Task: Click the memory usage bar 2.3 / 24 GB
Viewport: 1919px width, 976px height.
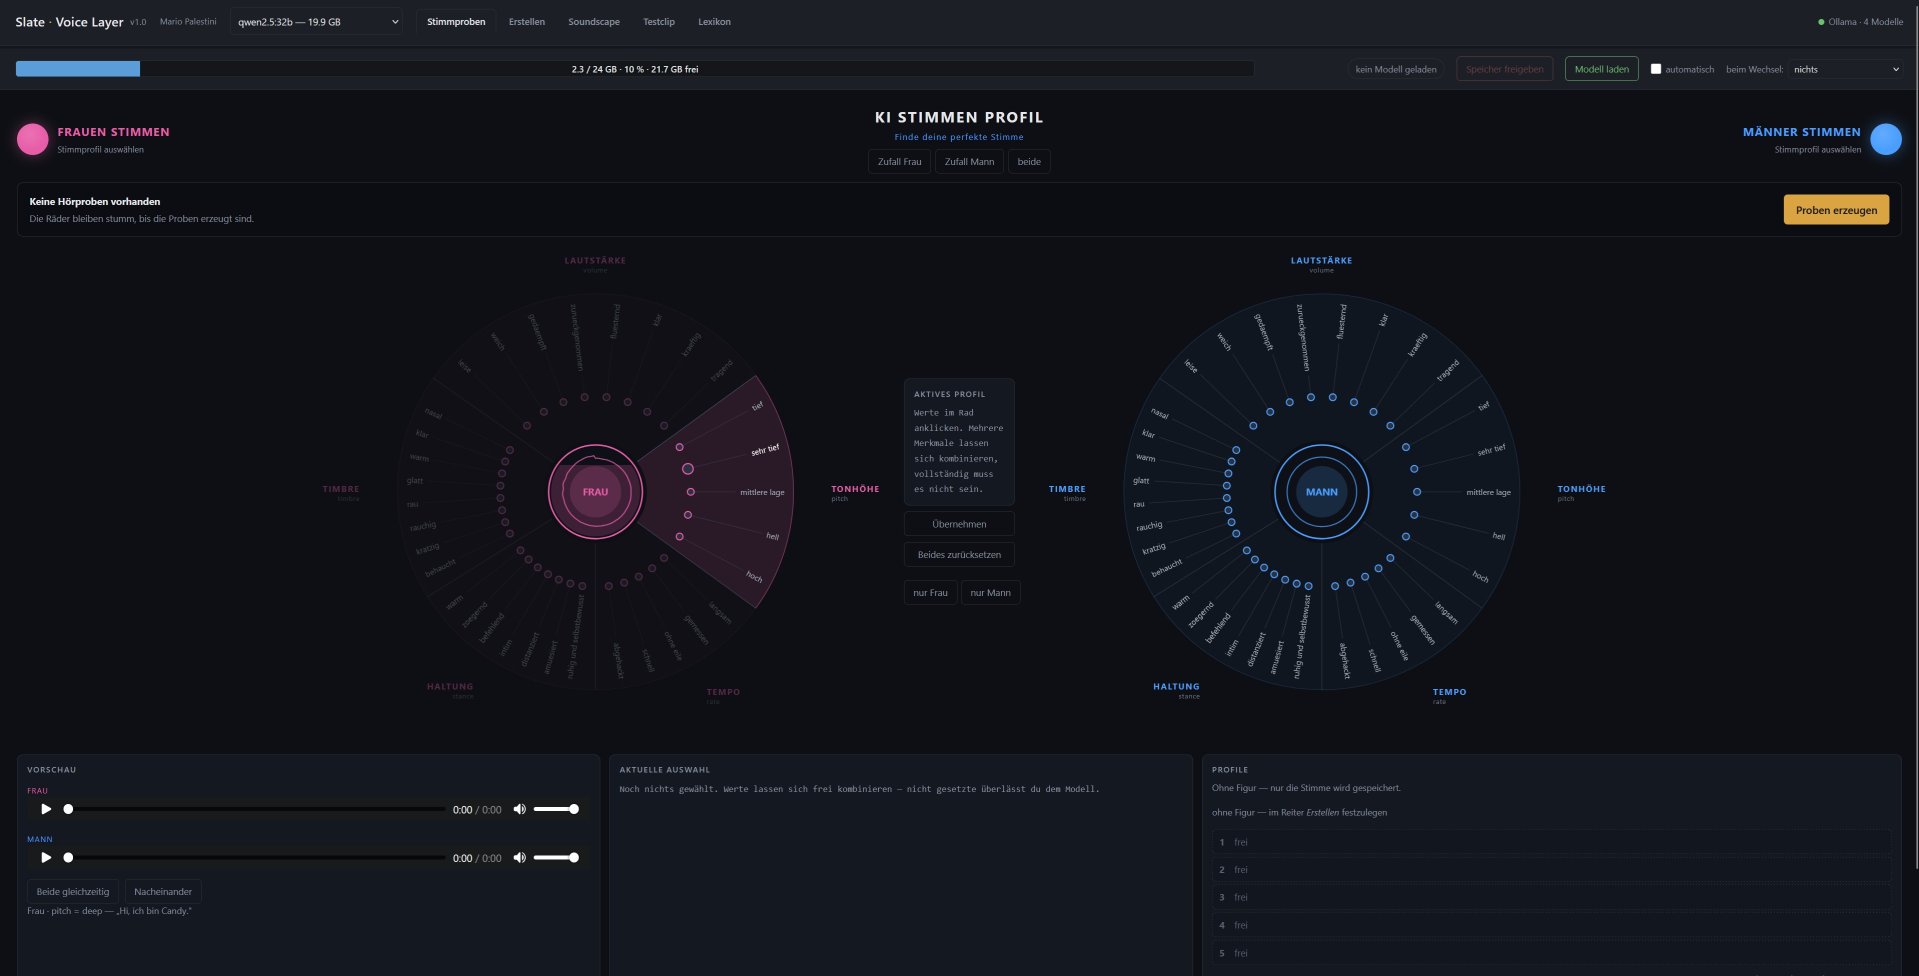Action: (635, 69)
